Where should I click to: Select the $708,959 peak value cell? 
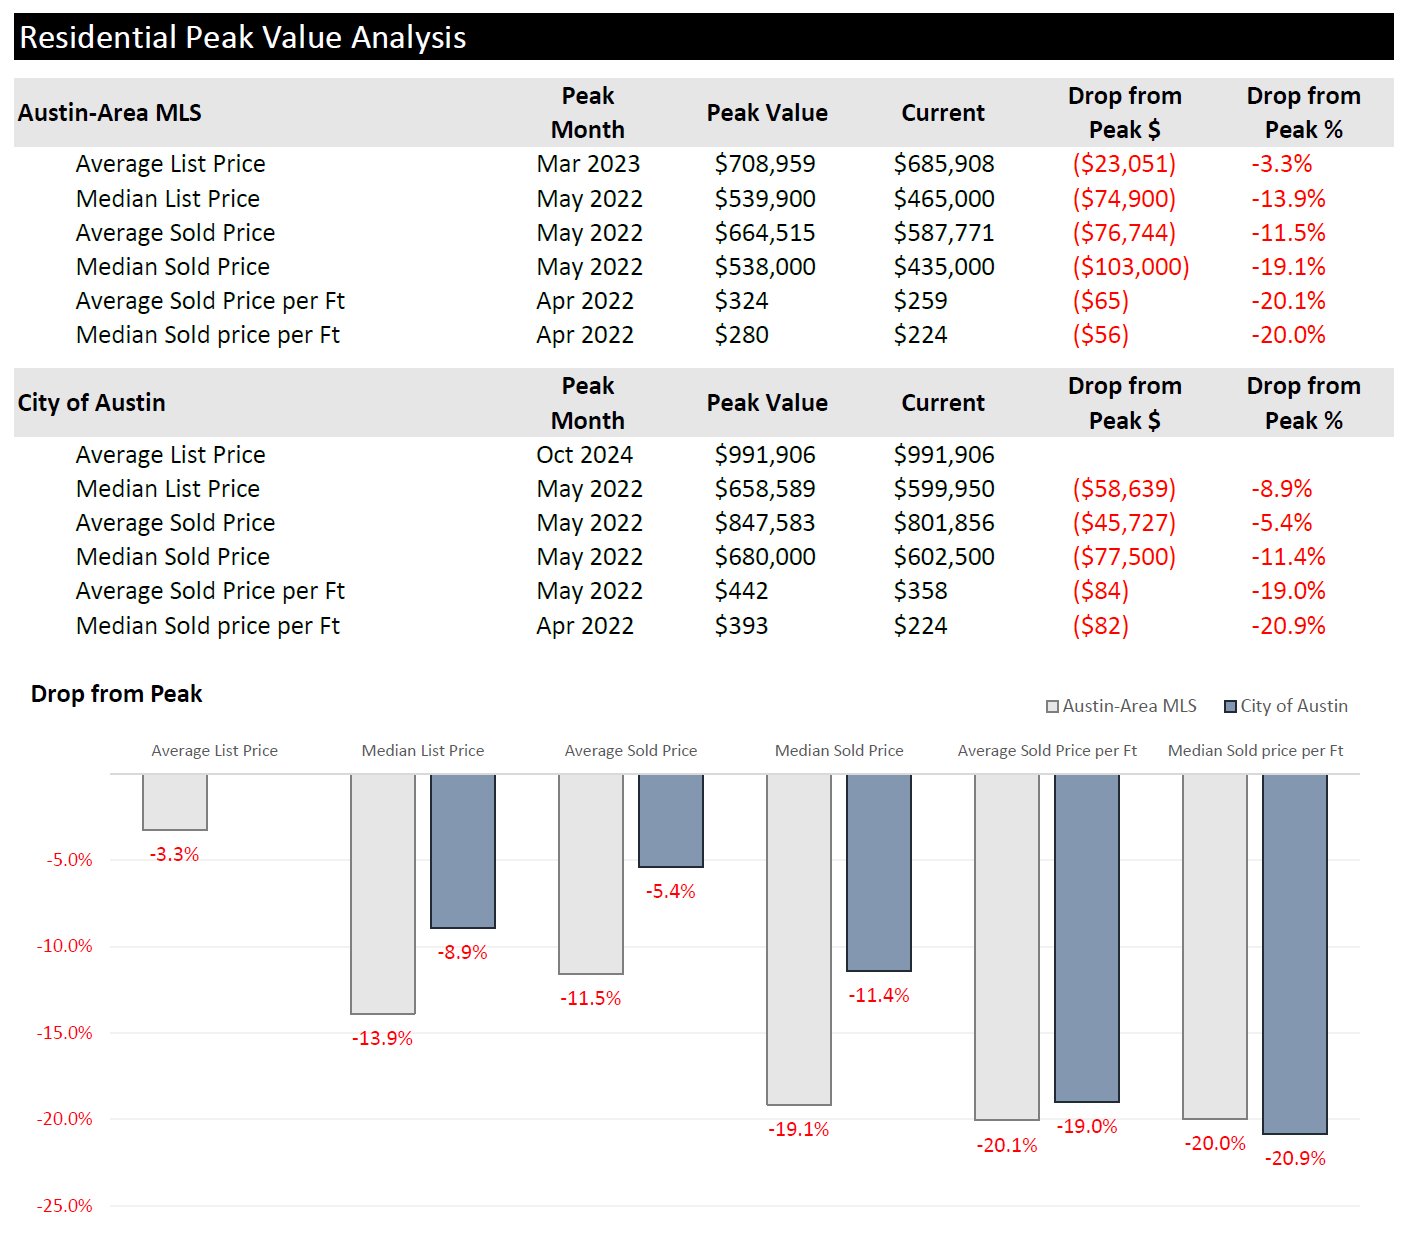pos(765,164)
